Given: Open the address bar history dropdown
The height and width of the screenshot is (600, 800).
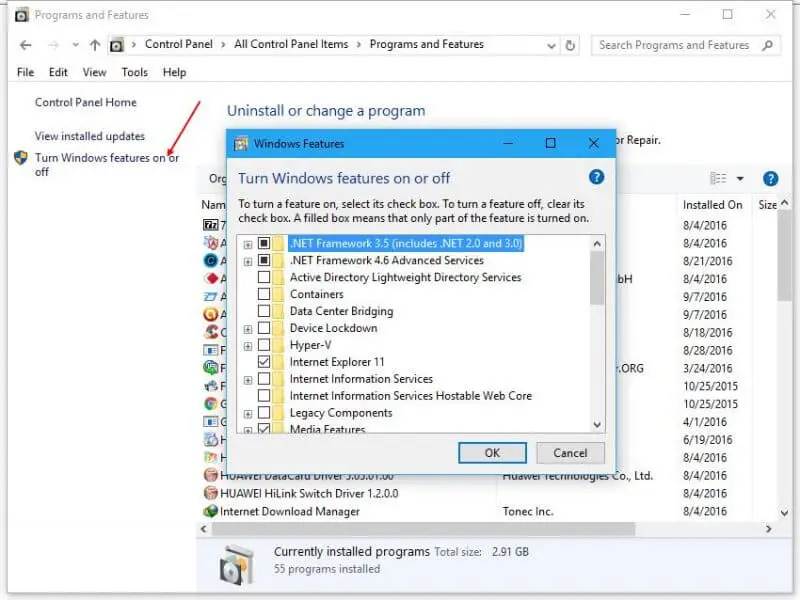Looking at the screenshot, I should (551, 46).
